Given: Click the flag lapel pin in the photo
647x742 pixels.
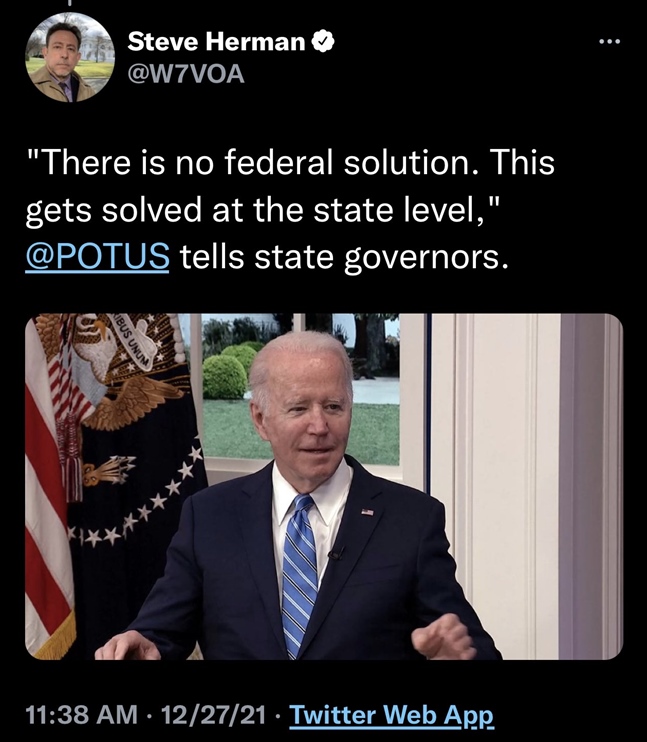Looking at the screenshot, I should (x=367, y=512).
